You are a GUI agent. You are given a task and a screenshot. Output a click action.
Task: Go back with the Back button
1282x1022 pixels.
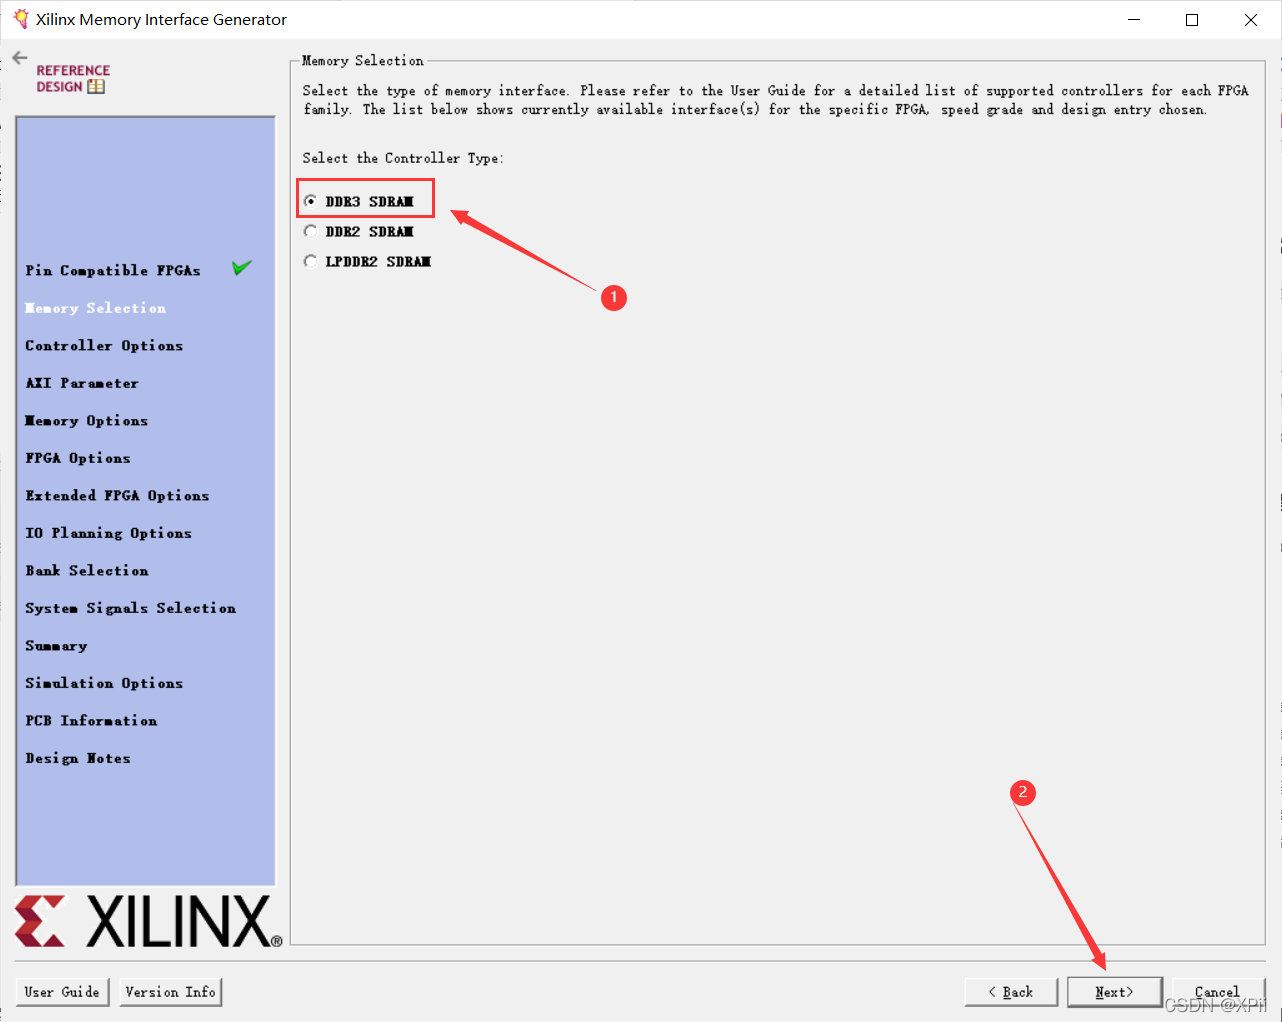pos(1011,992)
